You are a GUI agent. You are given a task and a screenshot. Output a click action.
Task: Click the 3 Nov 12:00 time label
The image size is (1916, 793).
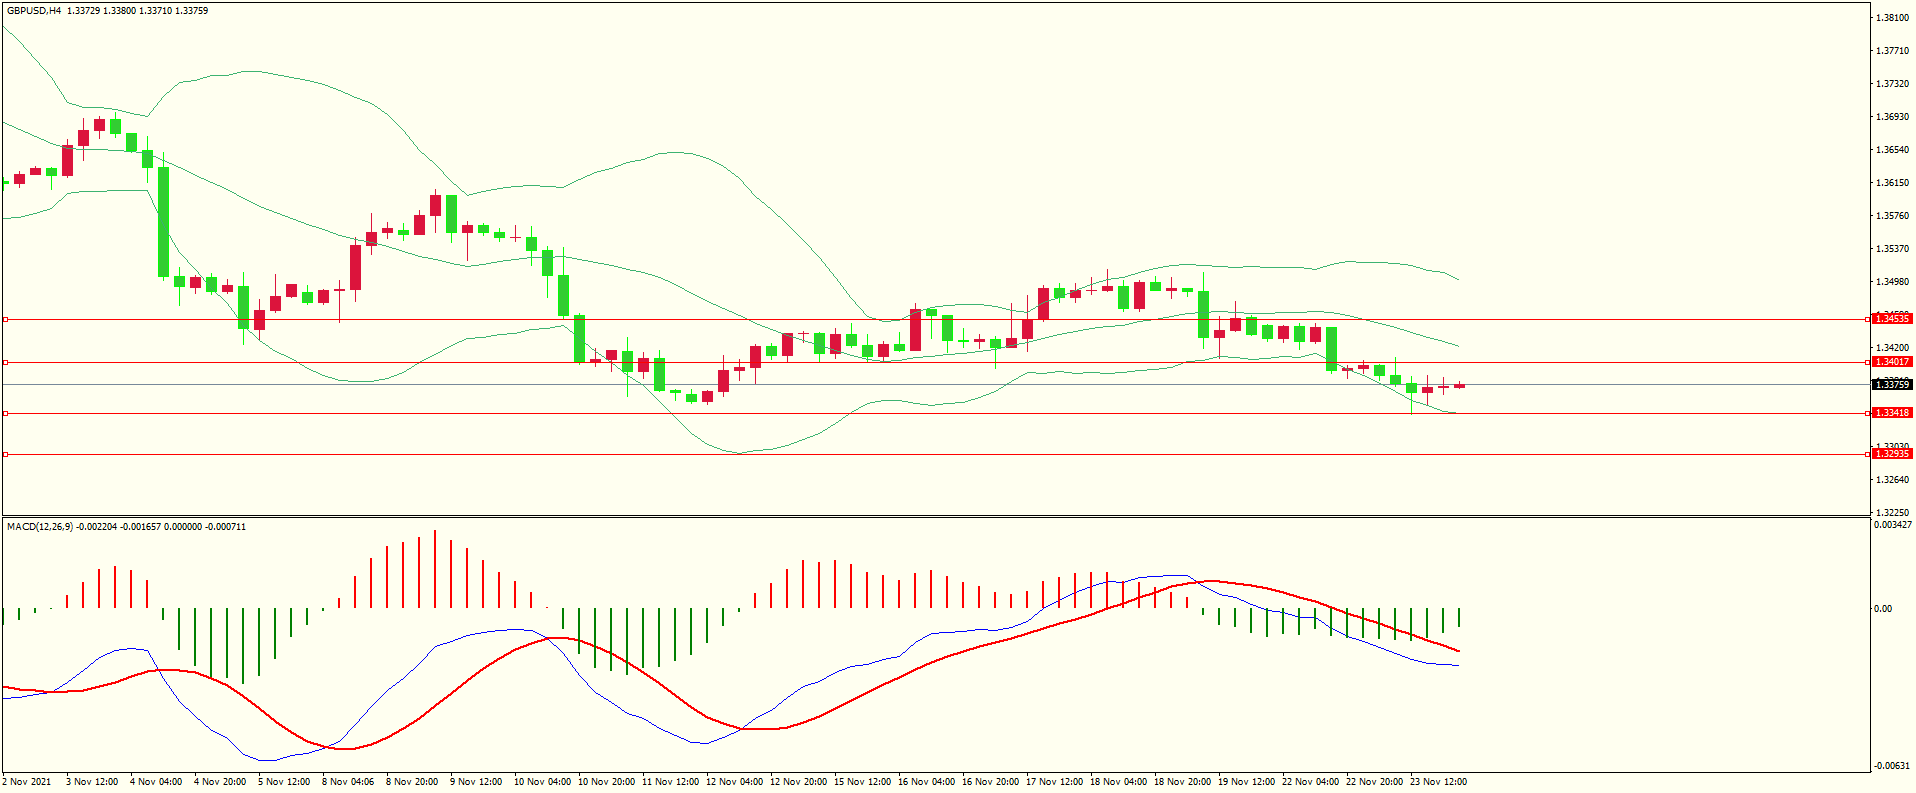92,782
